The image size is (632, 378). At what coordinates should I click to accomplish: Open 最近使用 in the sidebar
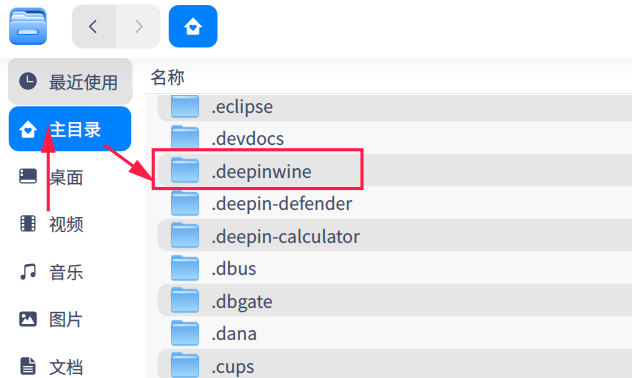tap(70, 81)
